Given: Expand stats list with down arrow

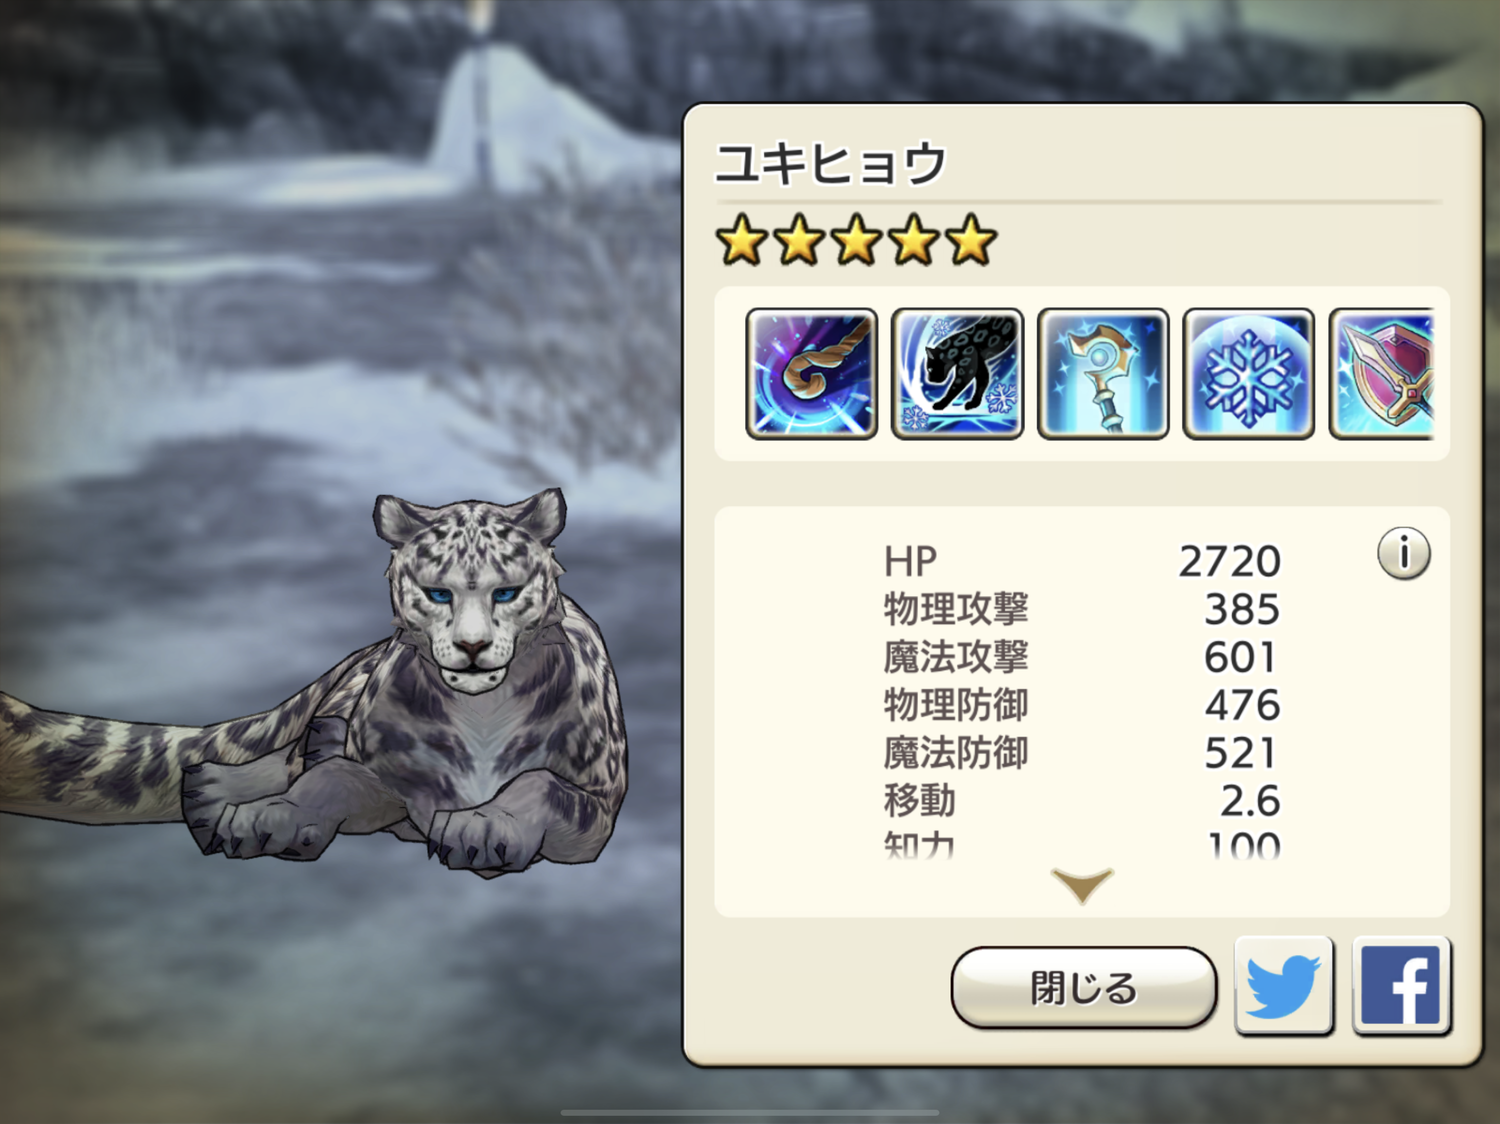Looking at the screenshot, I should pos(1082,886).
